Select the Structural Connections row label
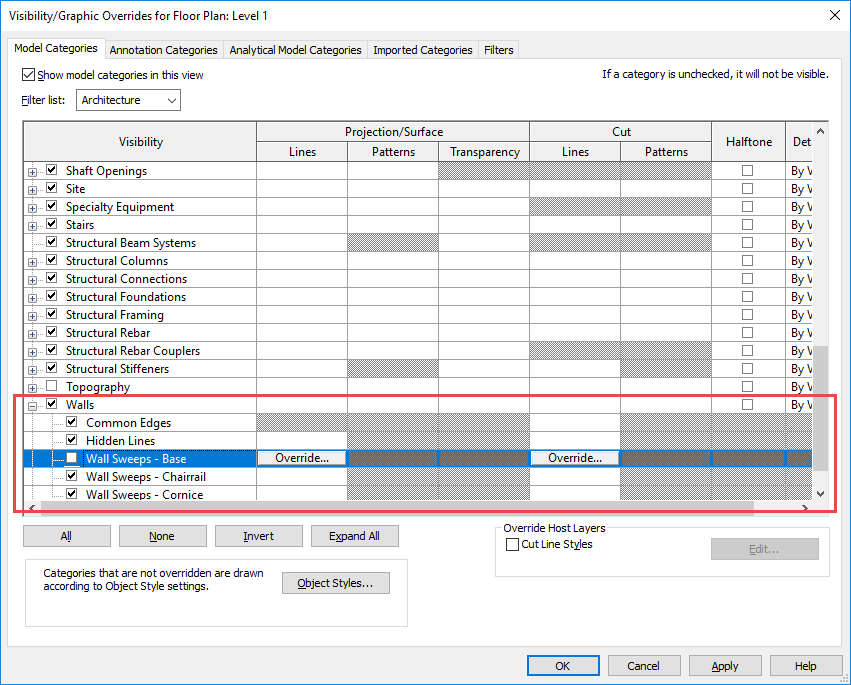The image size is (851, 685). click(126, 278)
